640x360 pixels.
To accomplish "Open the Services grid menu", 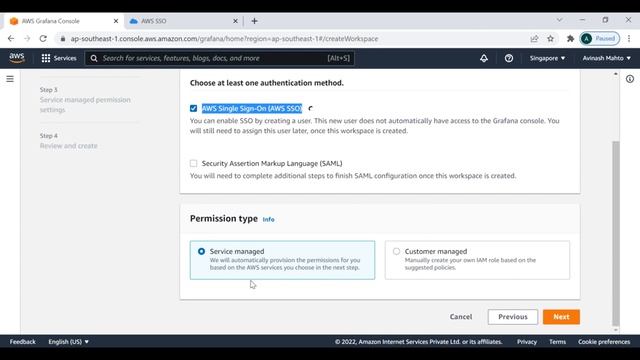I will click(59, 58).
